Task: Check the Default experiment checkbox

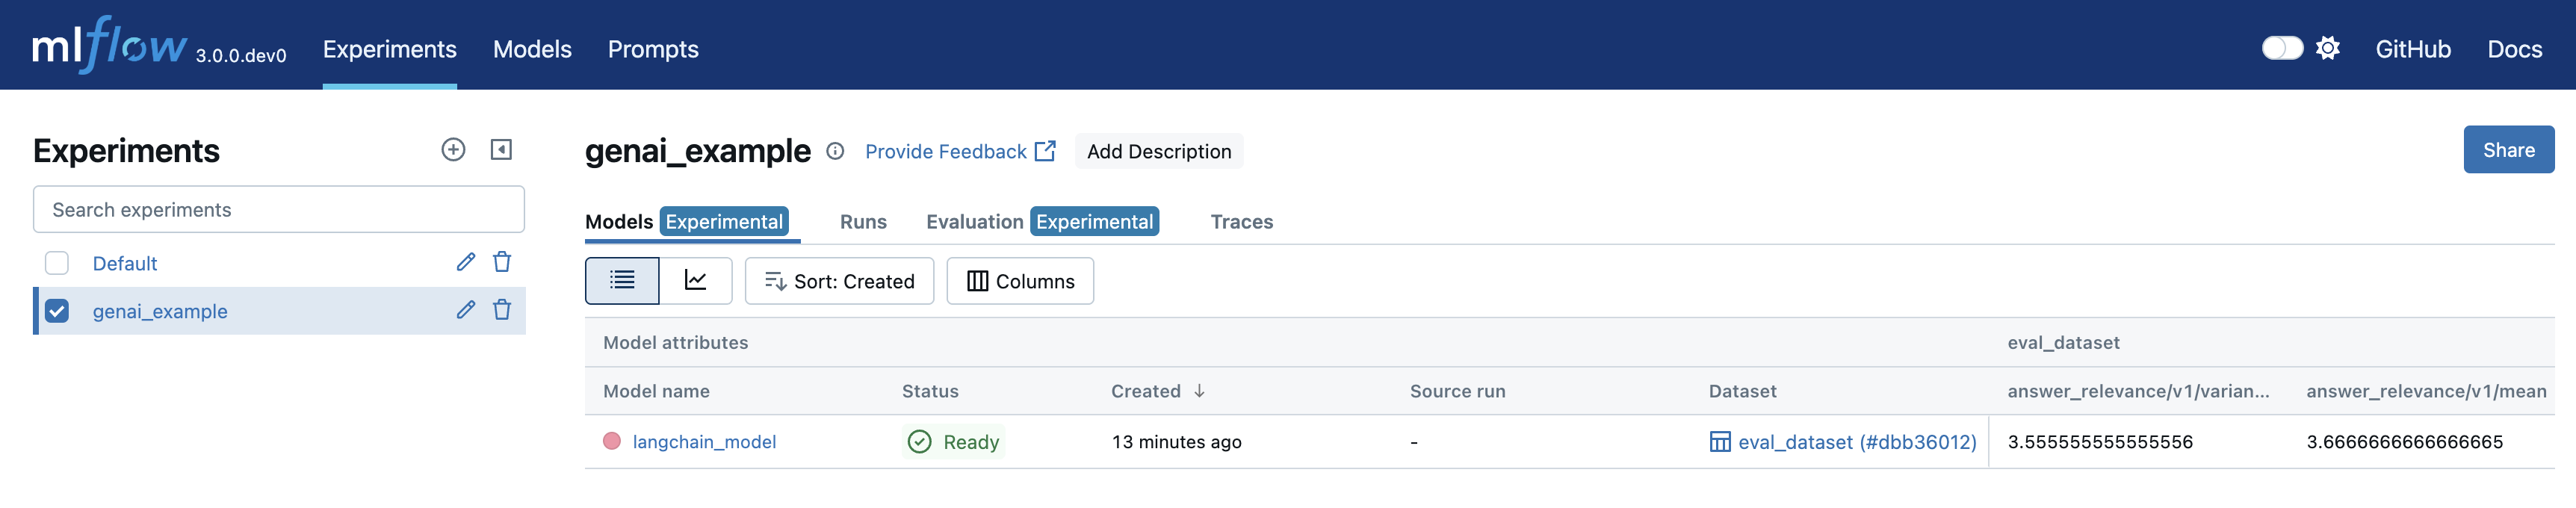Action: pos(57,263)
